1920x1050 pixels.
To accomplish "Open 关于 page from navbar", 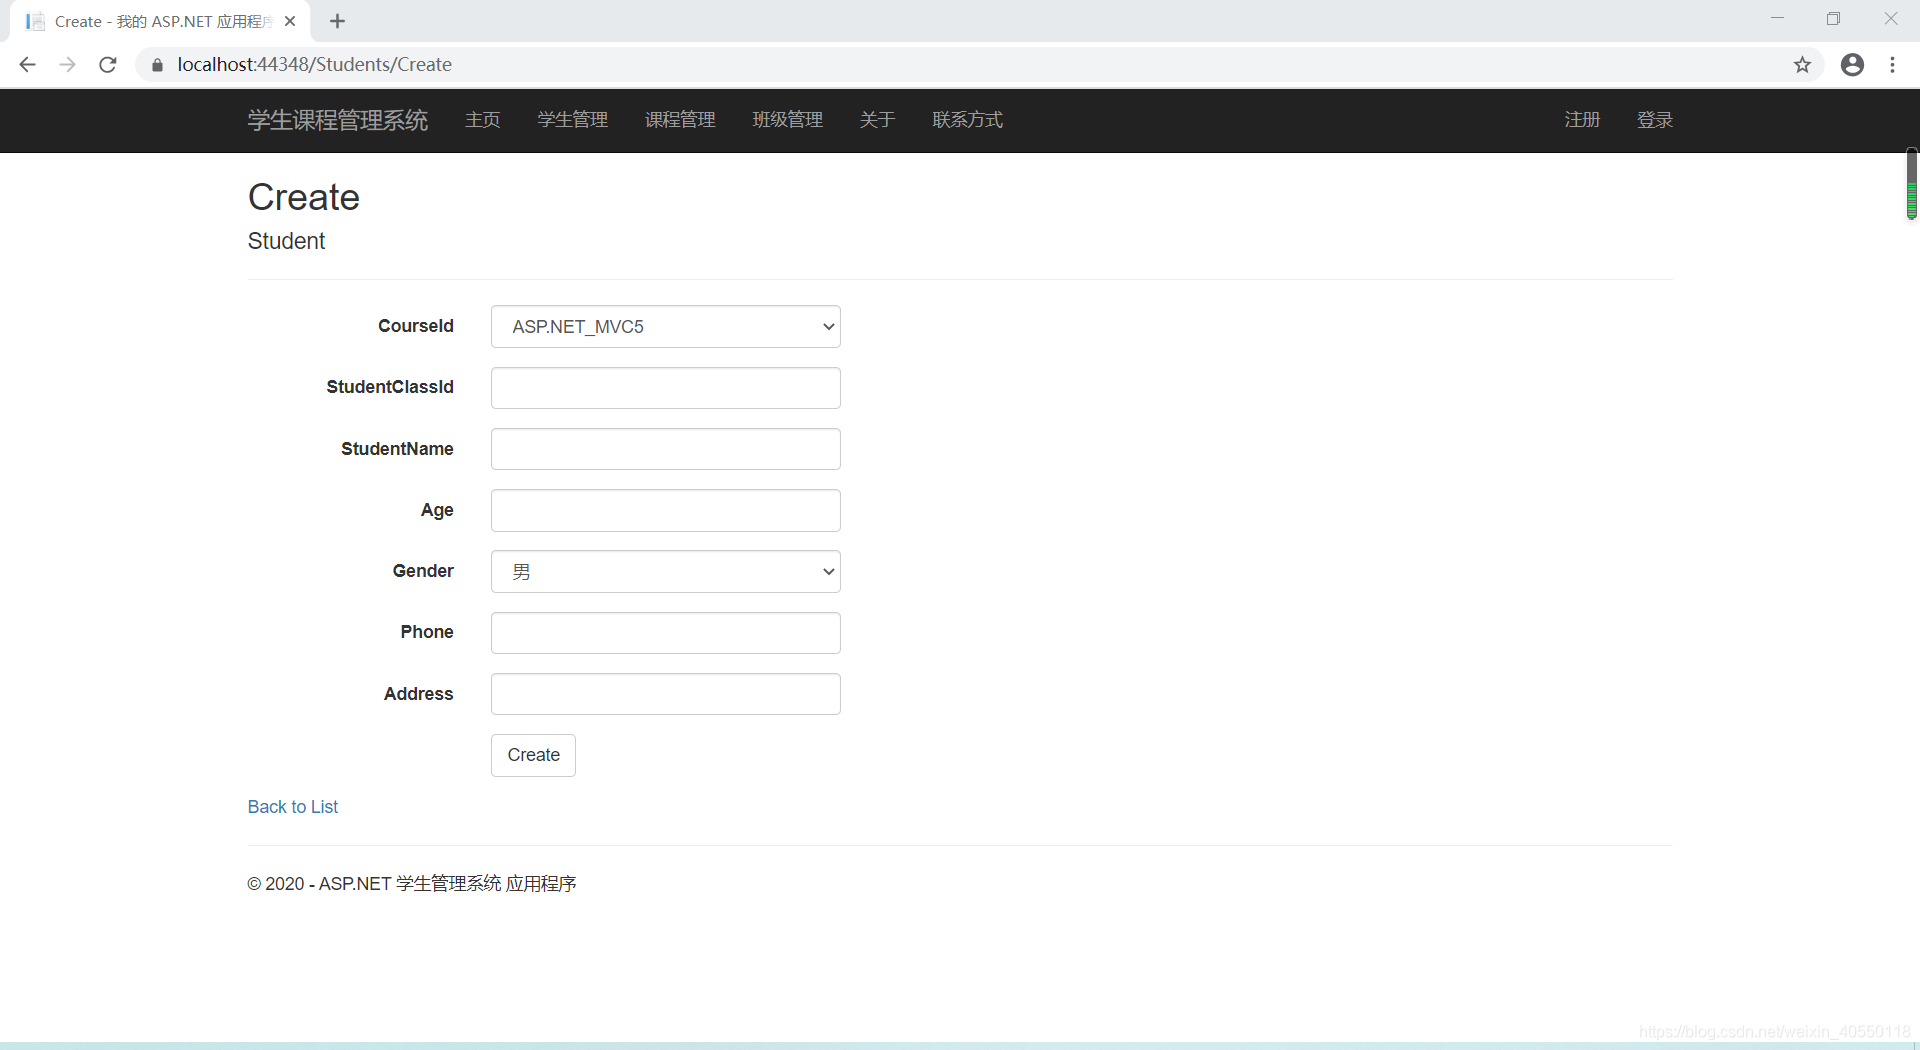I will pos(877,120).
